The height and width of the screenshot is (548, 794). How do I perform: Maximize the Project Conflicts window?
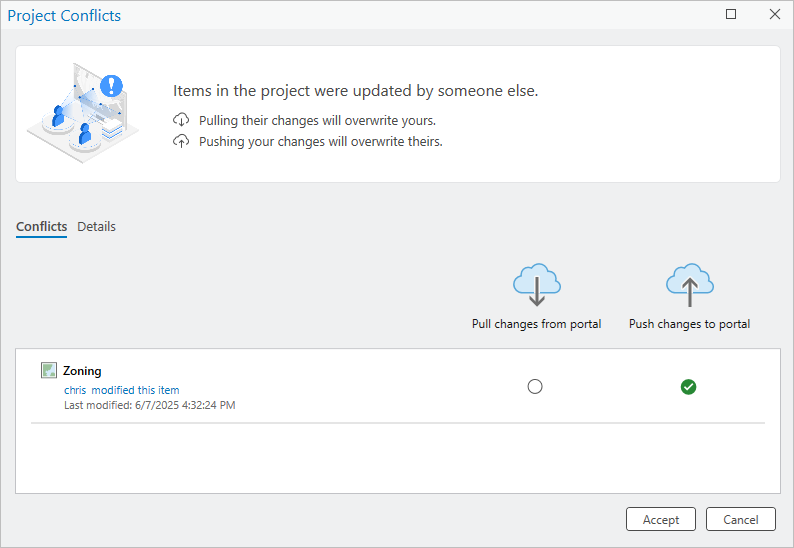coord(731,15)
